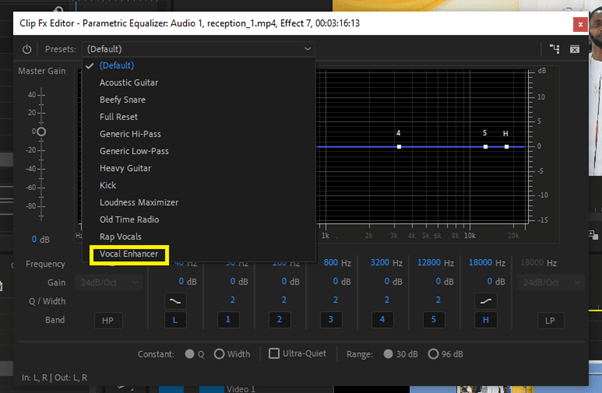The height and width of the screenshot is (393, 602).
Task: Click the 3200 Hz frequency value
Action: click(386, 263)
